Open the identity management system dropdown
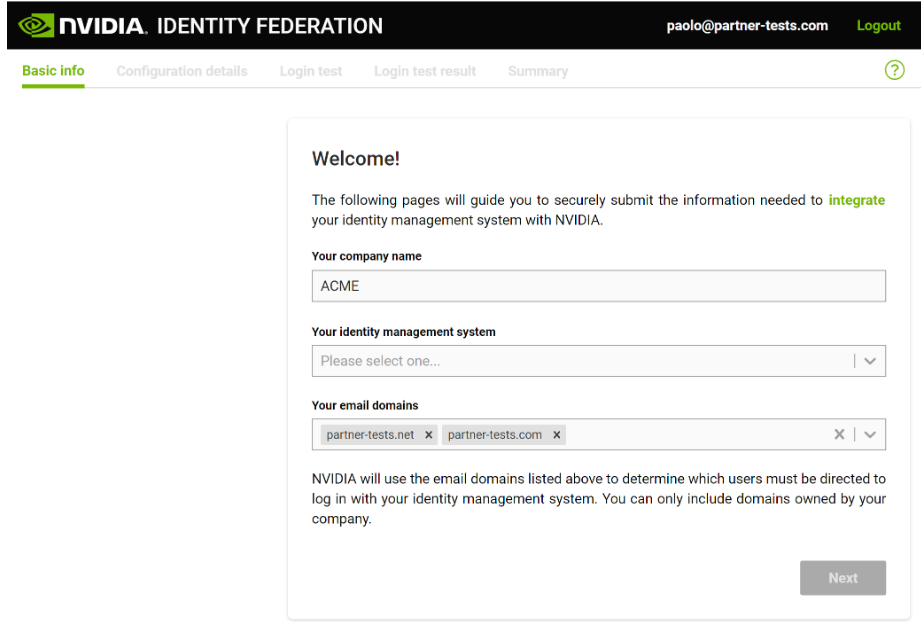921x642 pixels. click(599, 361)
